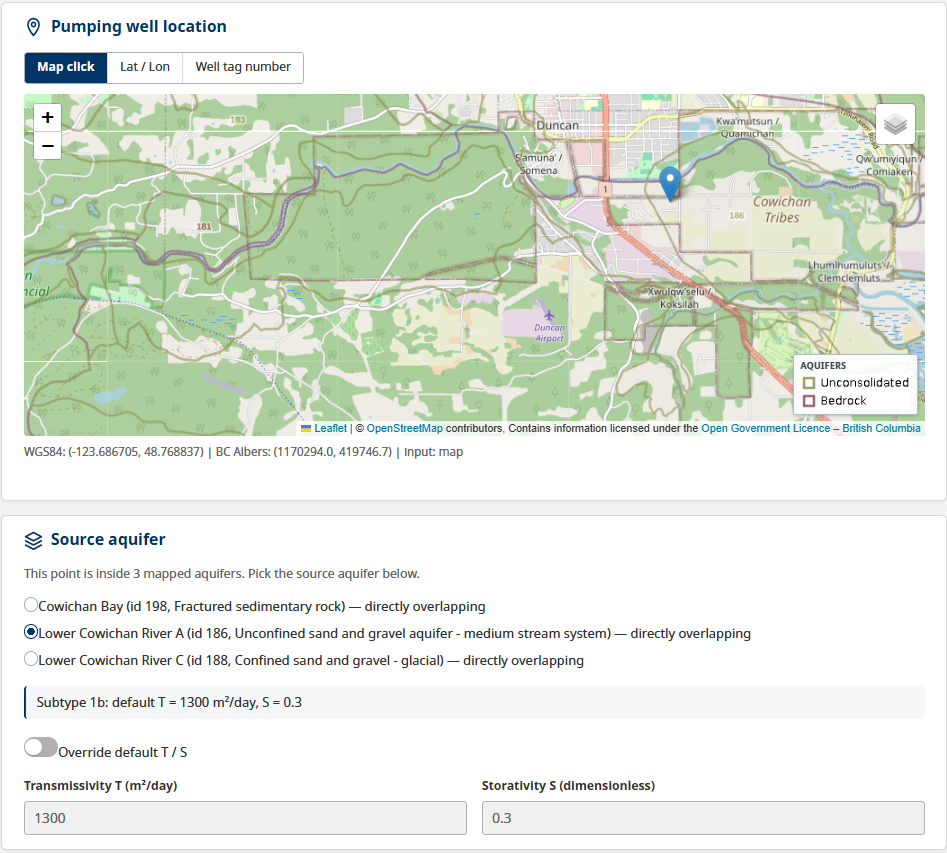
Task: Select Lower Cowichan River C radio button
Action: tap(31, 658)
